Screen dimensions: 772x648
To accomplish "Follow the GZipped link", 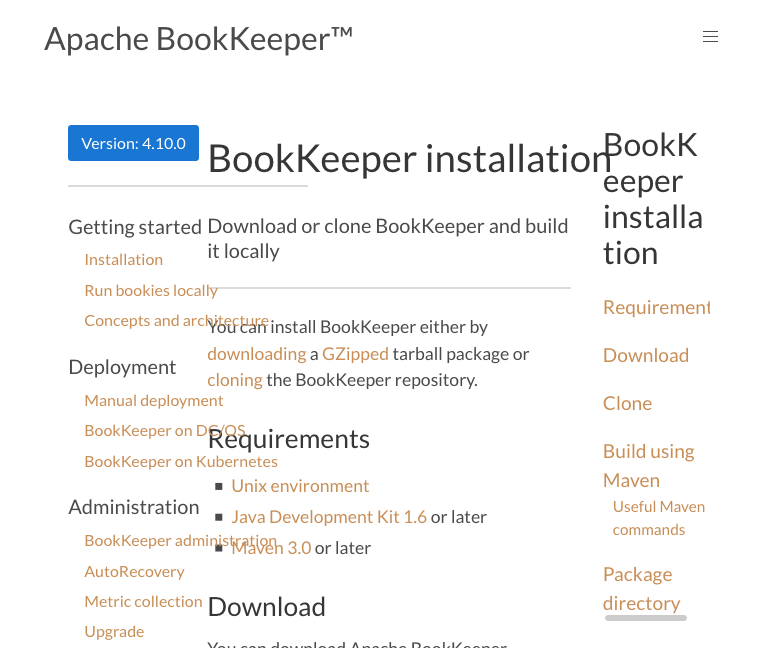I will click(355, 354).
